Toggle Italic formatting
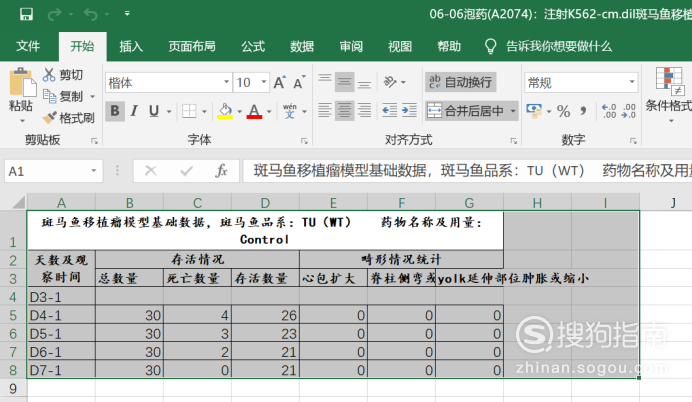The image size is (692, 402). 134,111
